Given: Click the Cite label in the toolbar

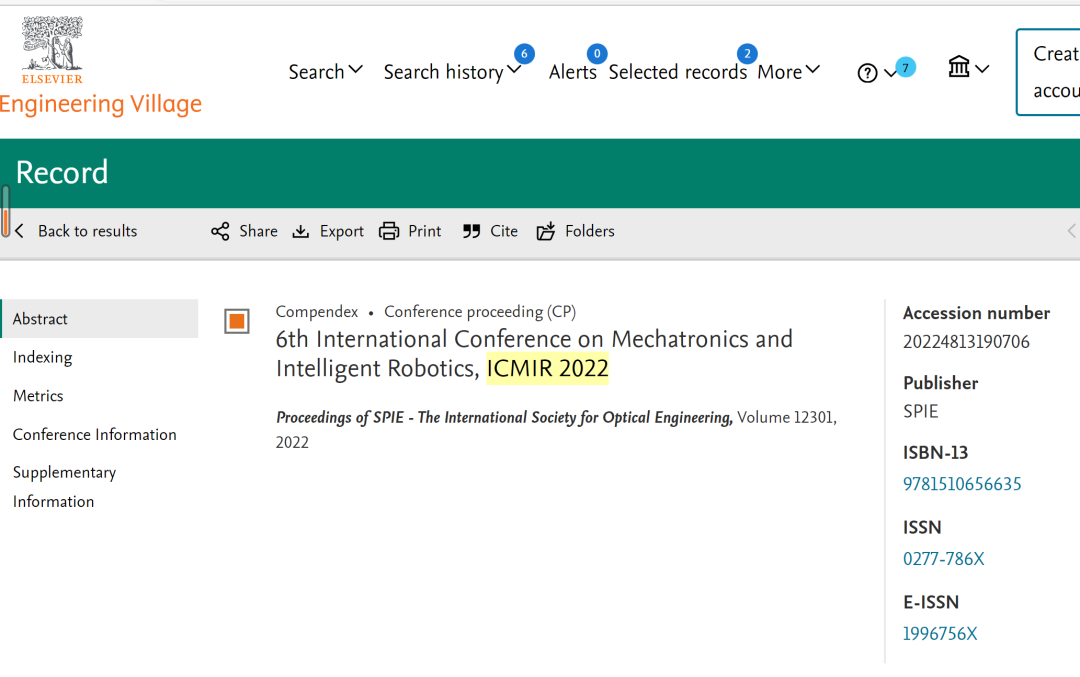Looking at the screenshot, I should tap(504, 231).
